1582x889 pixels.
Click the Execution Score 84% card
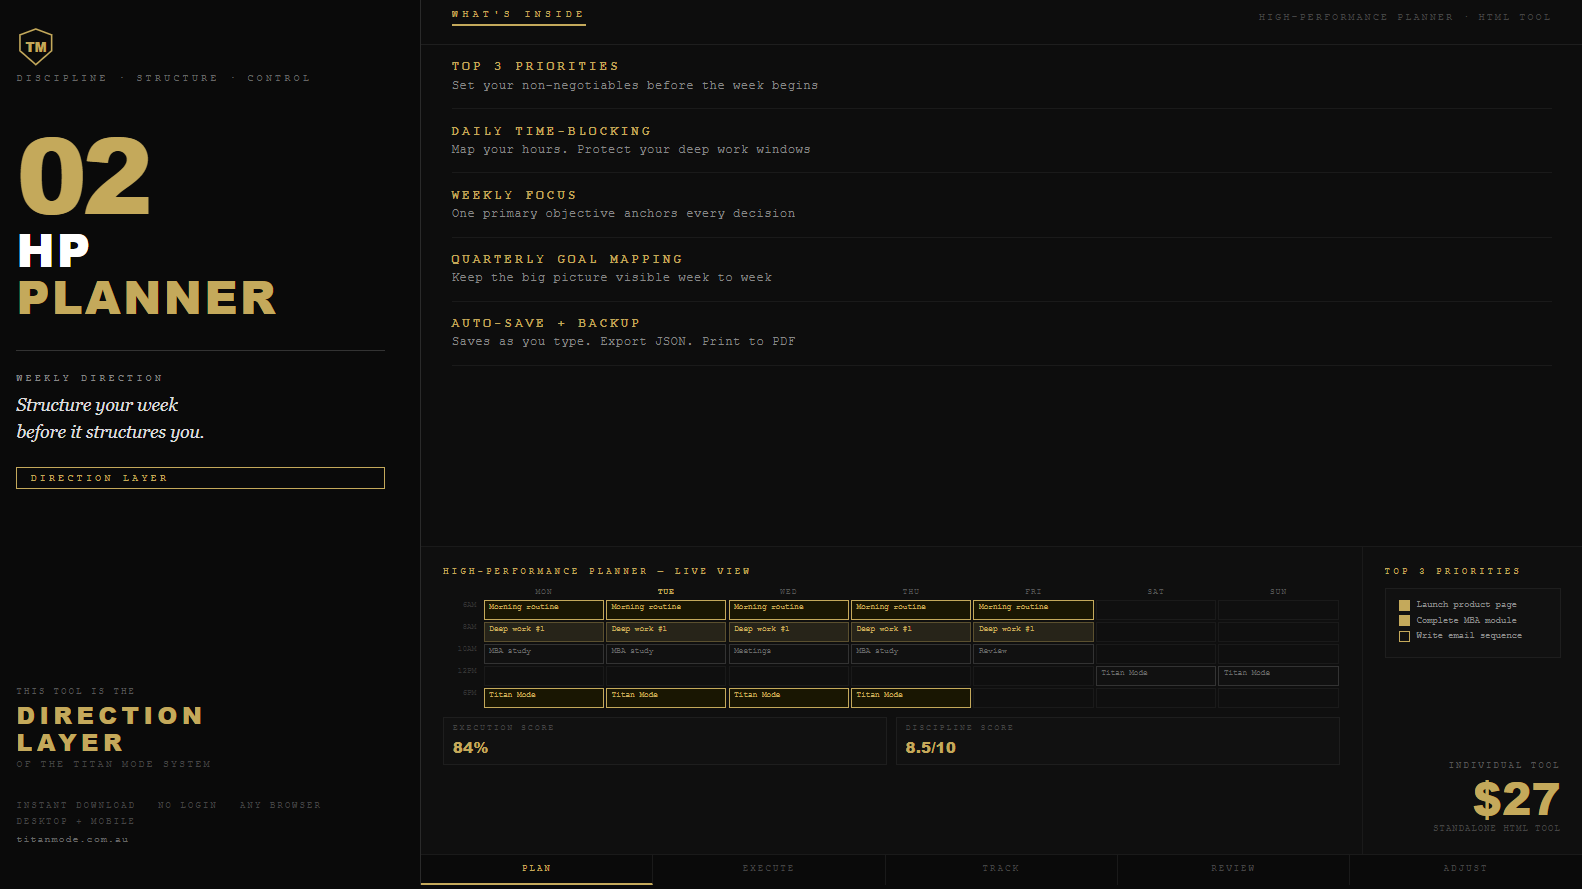point(665,741)
